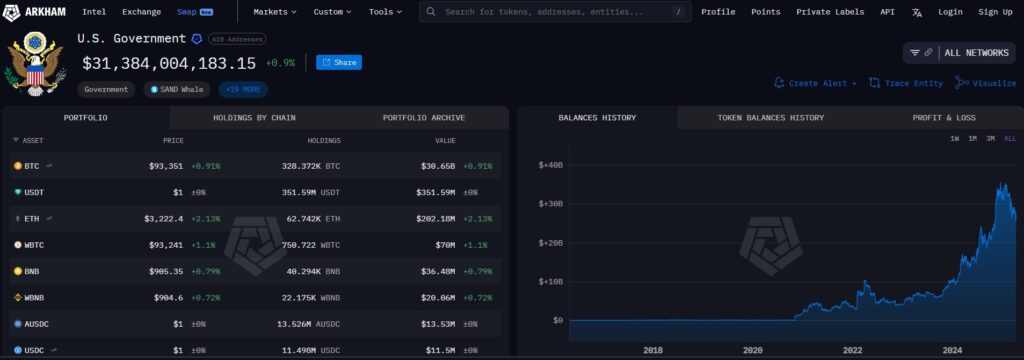Click the search magnifier icon
Viewport: 1024px width, 360px height.
pyautogui.click(x=432, y=12)
